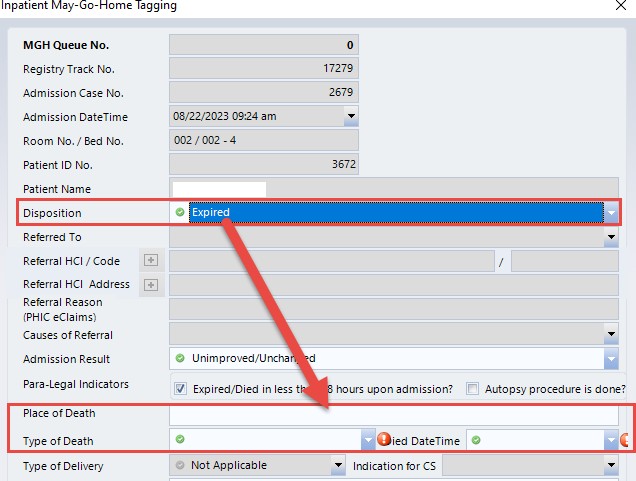Click green check icon in Admission Result field
The image size is (636, 481).
tap(180, 359)
